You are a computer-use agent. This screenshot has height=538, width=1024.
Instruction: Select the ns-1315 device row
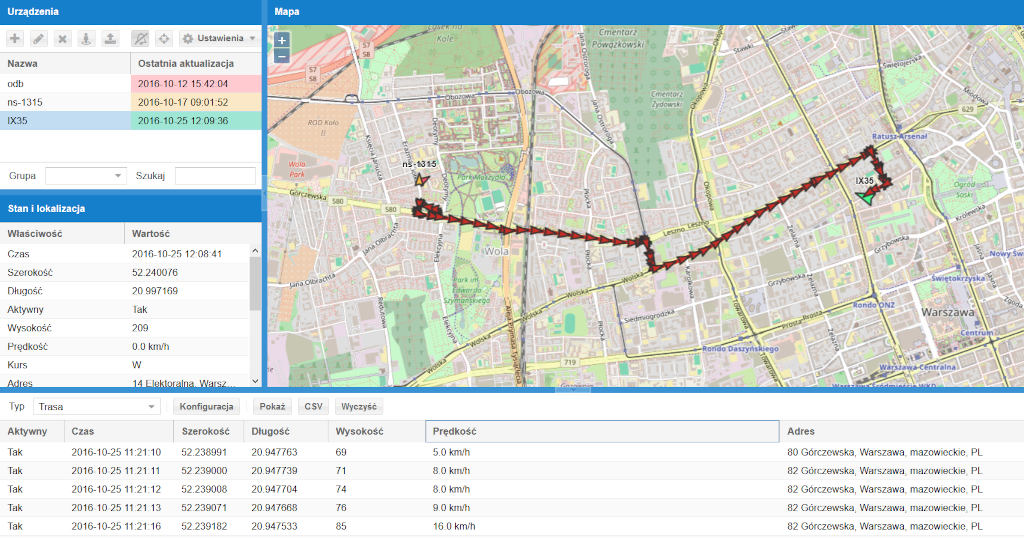point(130,102)
